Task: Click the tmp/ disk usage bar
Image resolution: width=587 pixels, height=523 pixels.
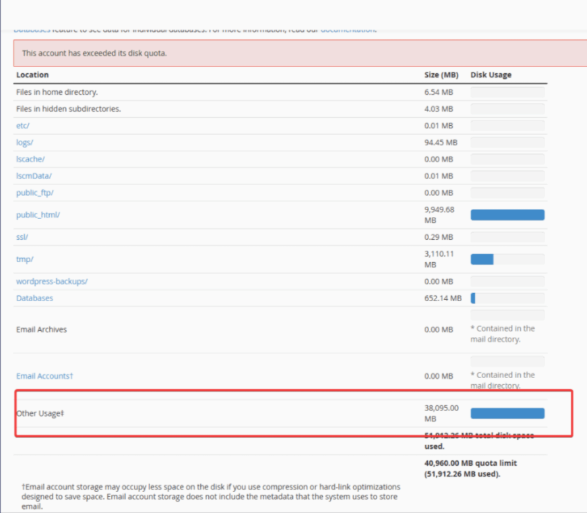Action: point(507,259)
